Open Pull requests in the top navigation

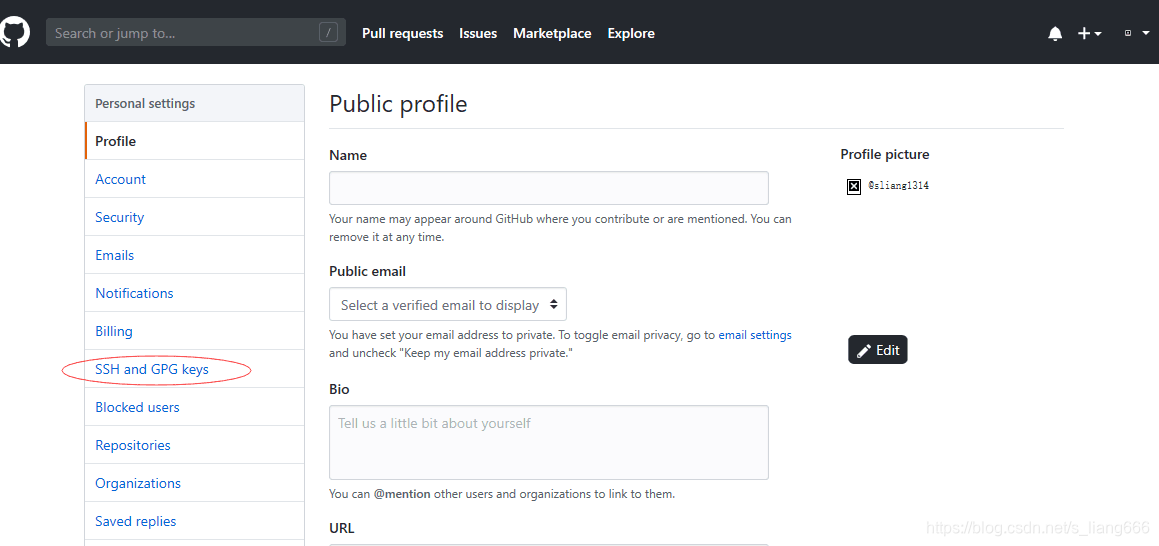point(402,33)
